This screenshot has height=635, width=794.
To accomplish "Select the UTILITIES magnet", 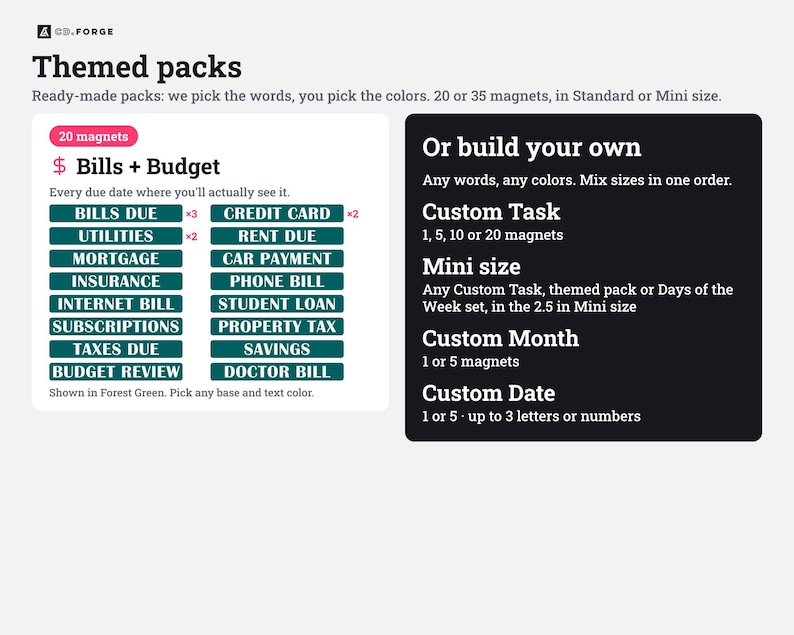I will [116, 236].
